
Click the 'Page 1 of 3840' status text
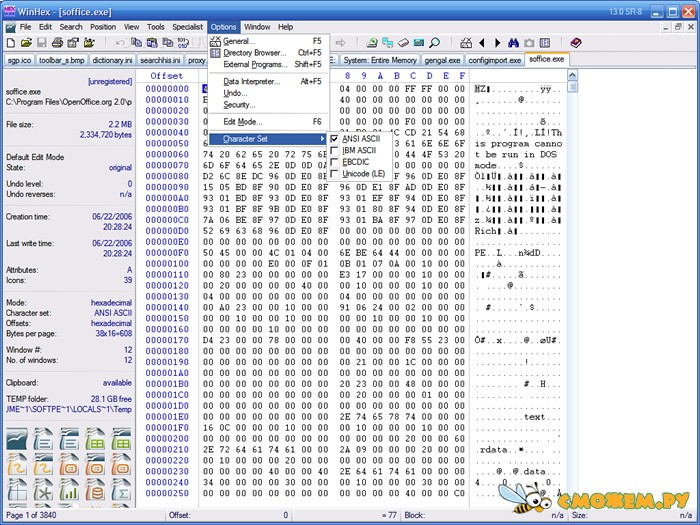coord(31,515)
